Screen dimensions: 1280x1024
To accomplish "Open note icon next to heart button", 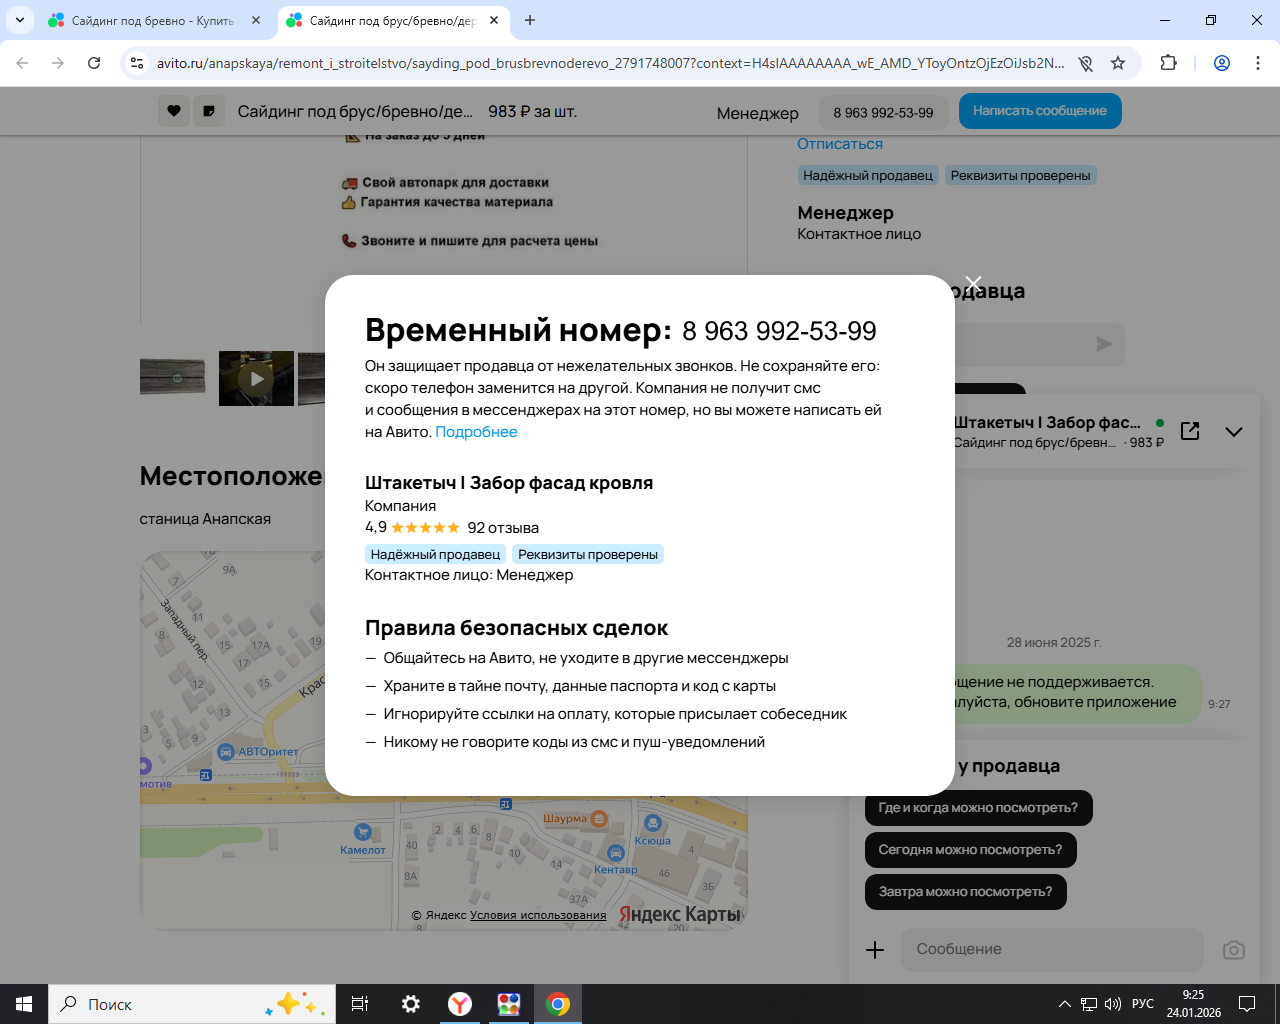I will click(x=209, y=111).
